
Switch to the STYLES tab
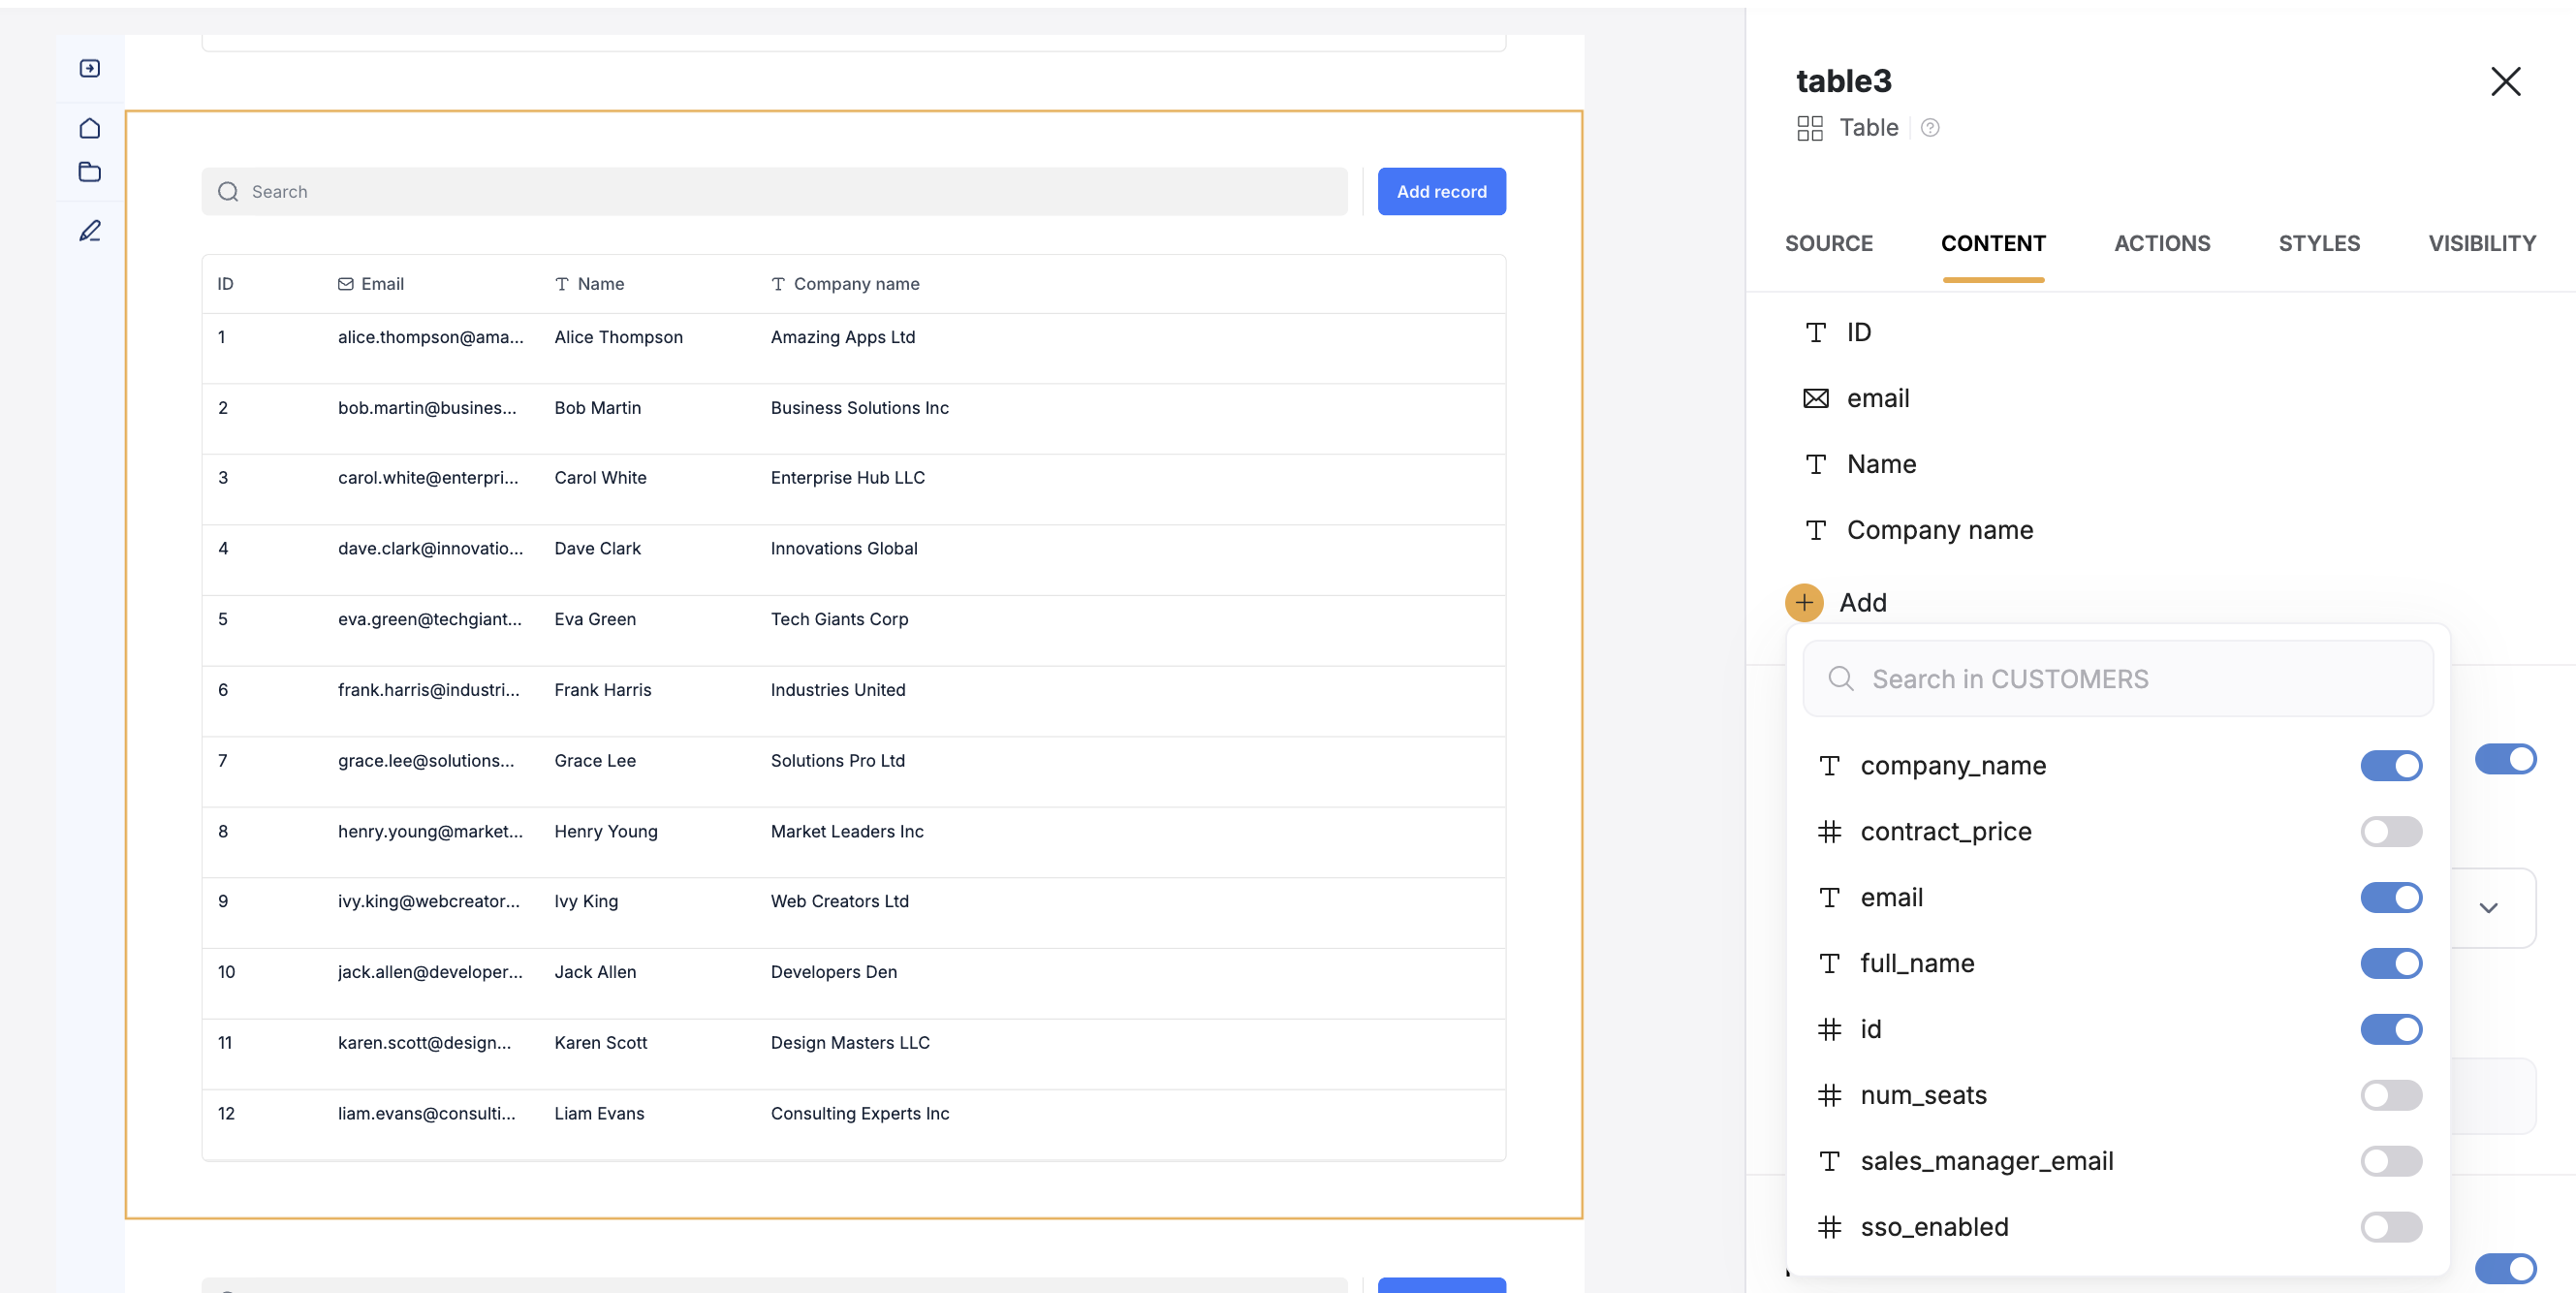[x=2319, y=243]
